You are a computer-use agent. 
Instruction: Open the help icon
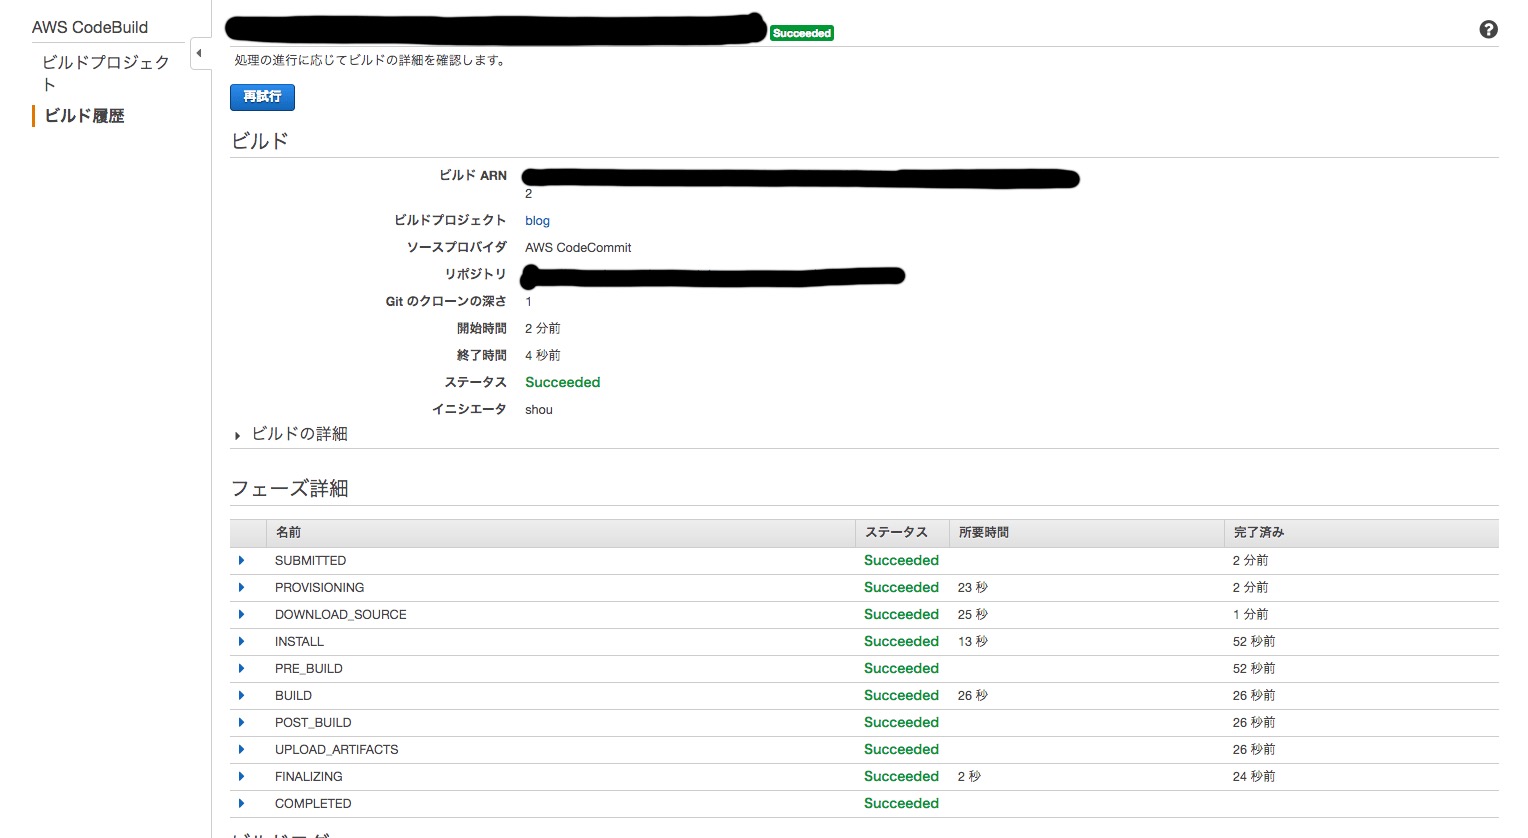click(x=1488, y=30)
